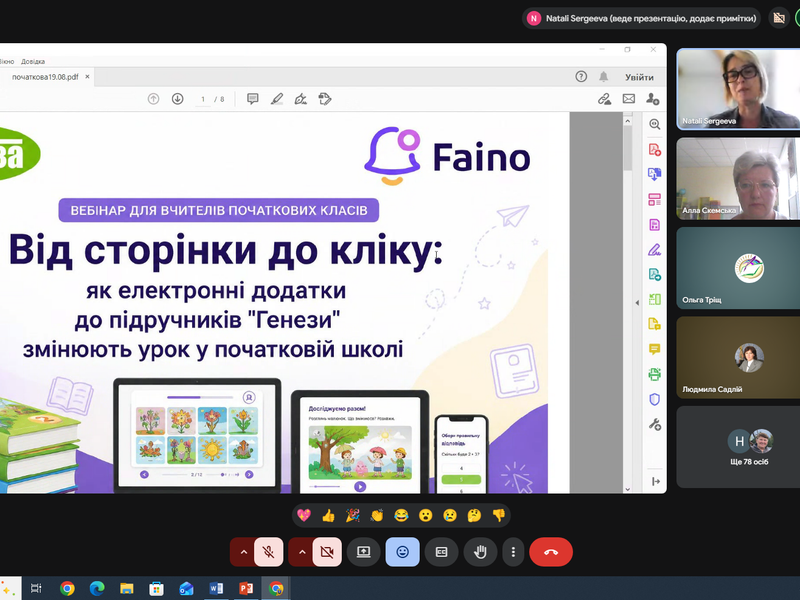Open audio settings chevron next to microphone
Image resolution: width=800 pixels, height=600 pixels.
pos(243,552)
